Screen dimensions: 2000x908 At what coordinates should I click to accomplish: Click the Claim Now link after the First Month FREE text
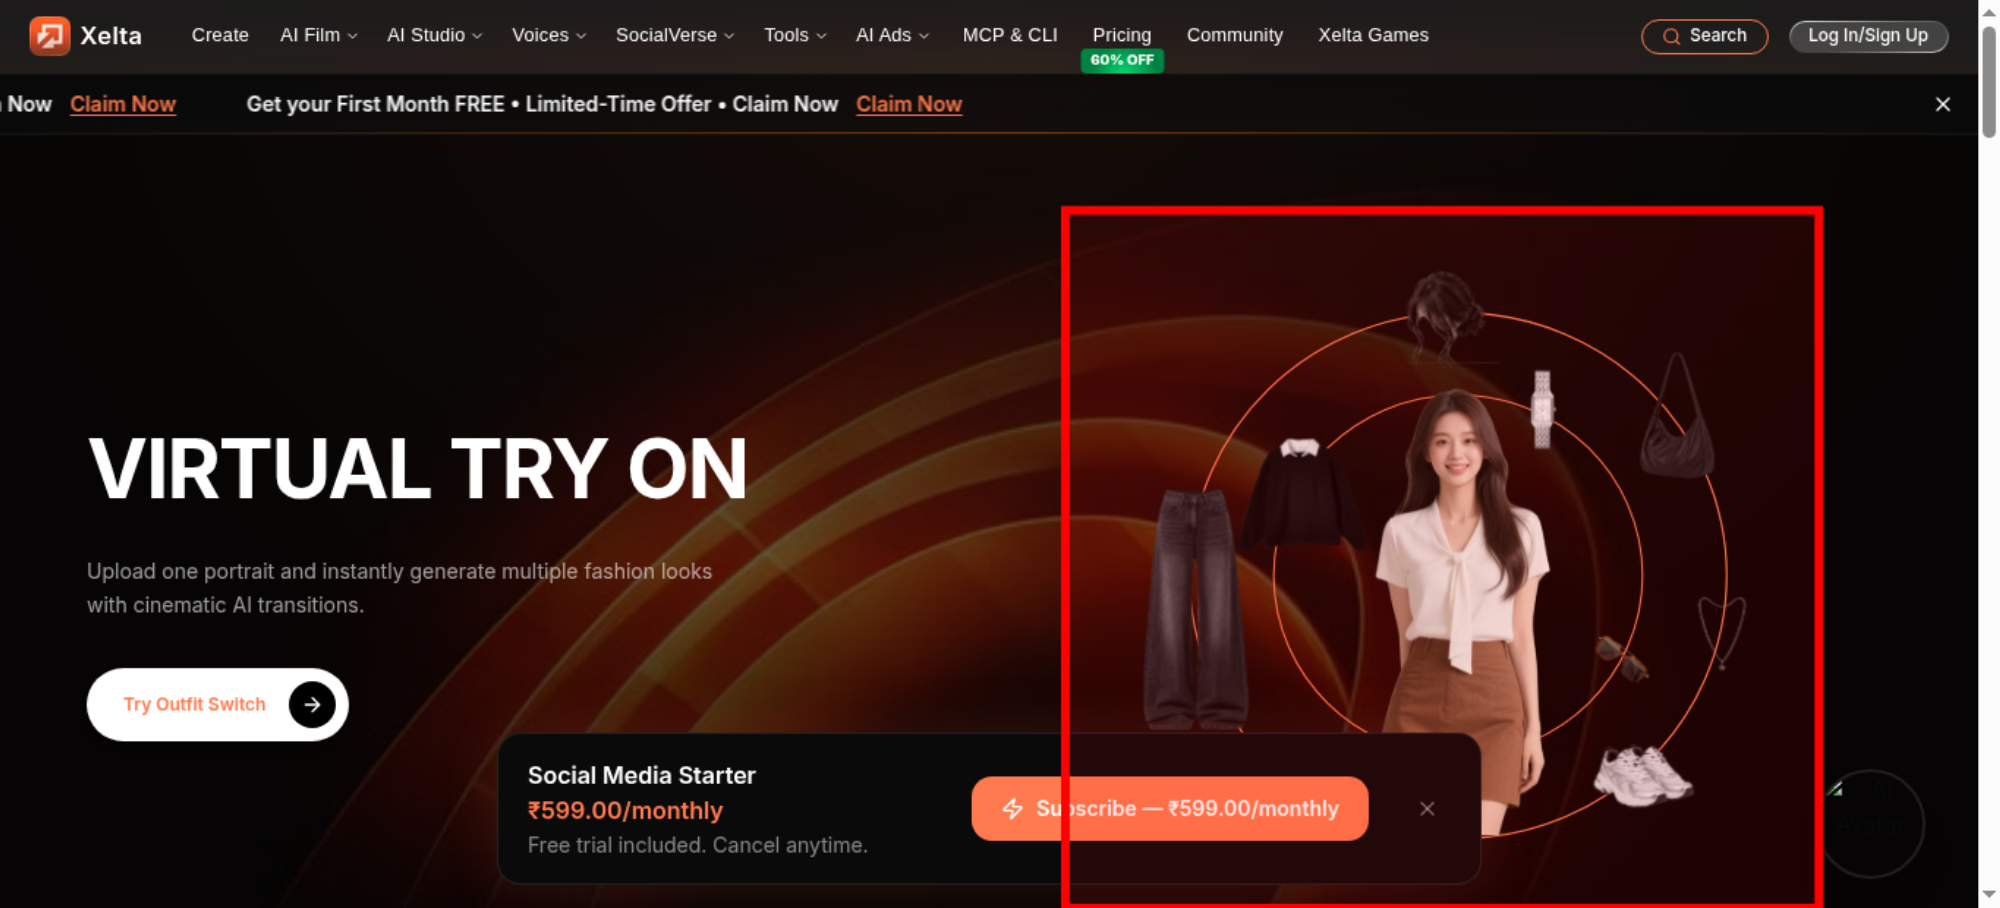coord(909,104)
